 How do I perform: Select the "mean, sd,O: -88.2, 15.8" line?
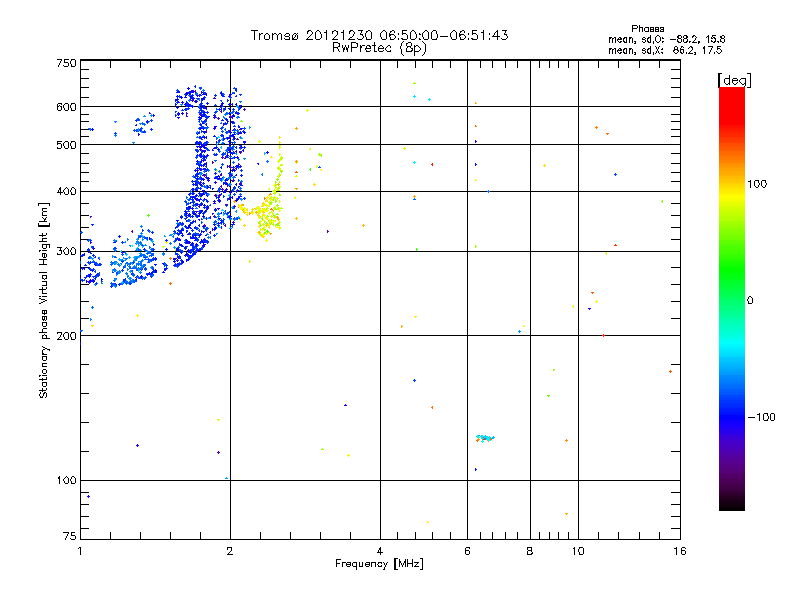click(x=666, y=39)
